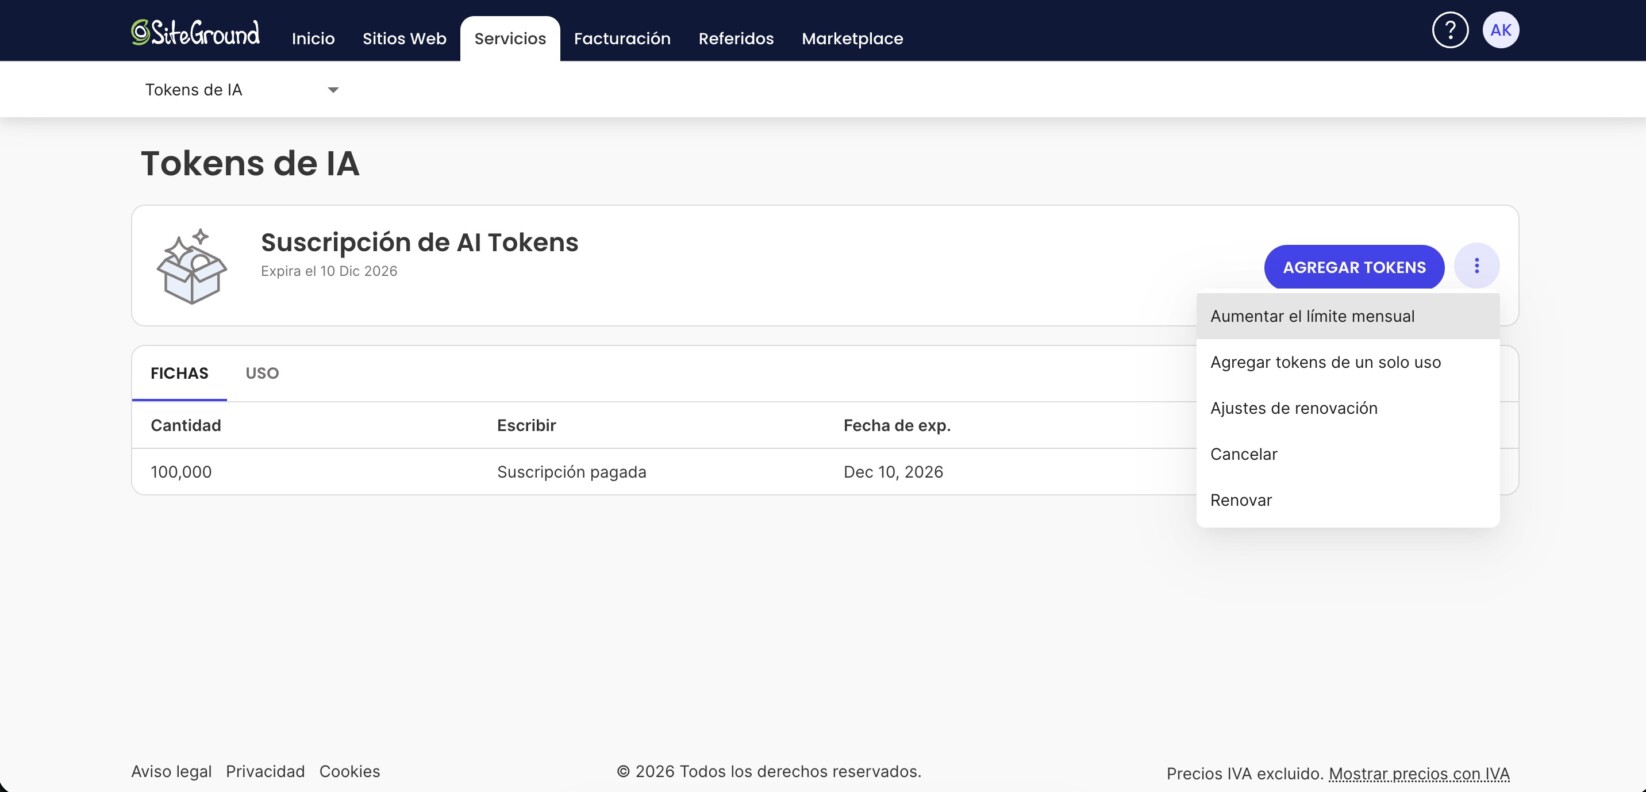Switch to the USO tab
The image size is (1646, 792).
pos(262,373)
